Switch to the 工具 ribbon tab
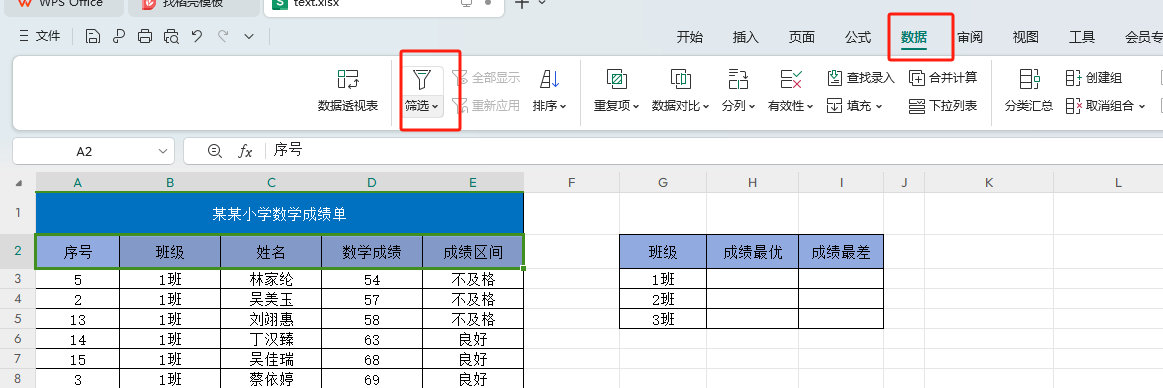Image resolution: width=1163 pixels, height=388 pixels. 1081,37
